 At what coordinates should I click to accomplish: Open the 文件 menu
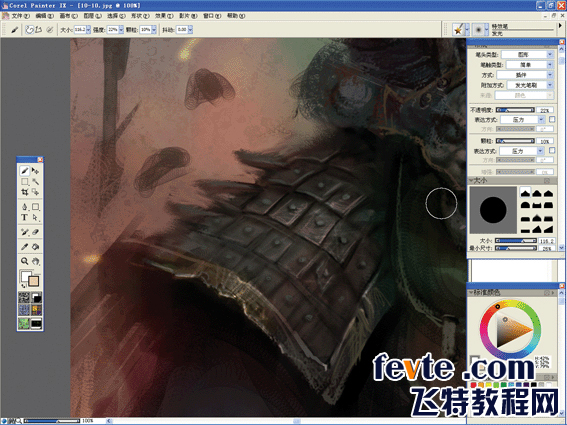[20, 16]
